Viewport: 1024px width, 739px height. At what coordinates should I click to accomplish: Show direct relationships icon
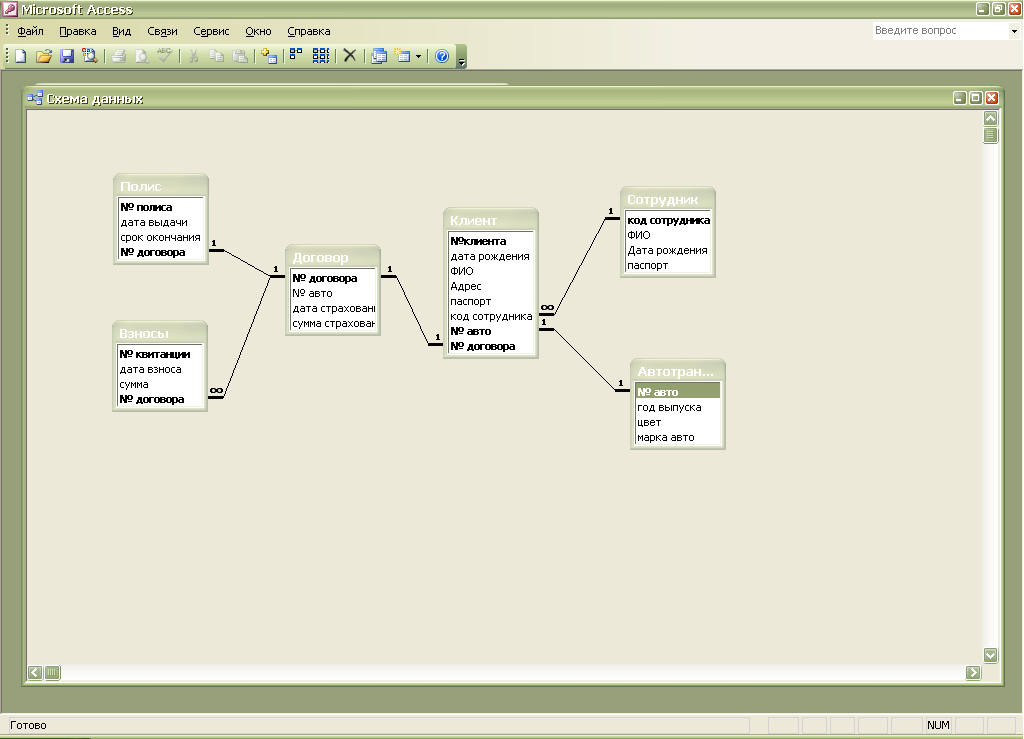[x=296, y=56]
